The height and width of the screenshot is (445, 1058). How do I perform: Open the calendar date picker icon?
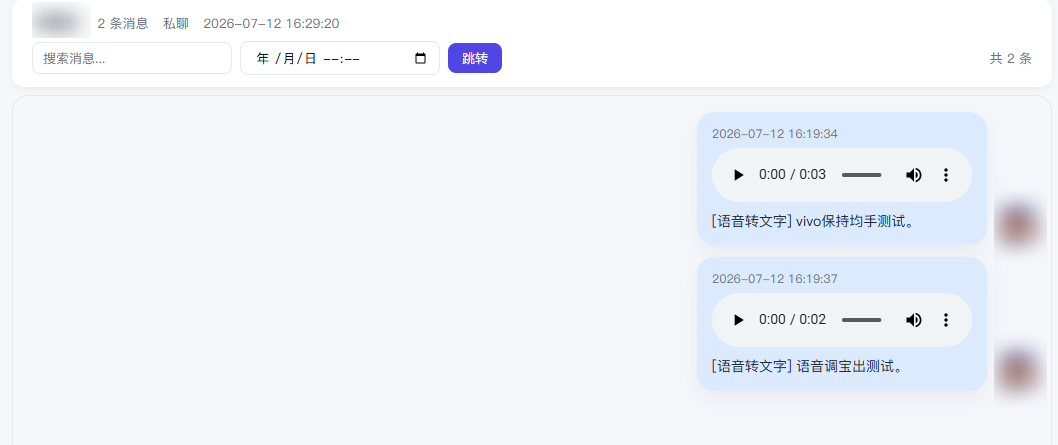(420, 58)
